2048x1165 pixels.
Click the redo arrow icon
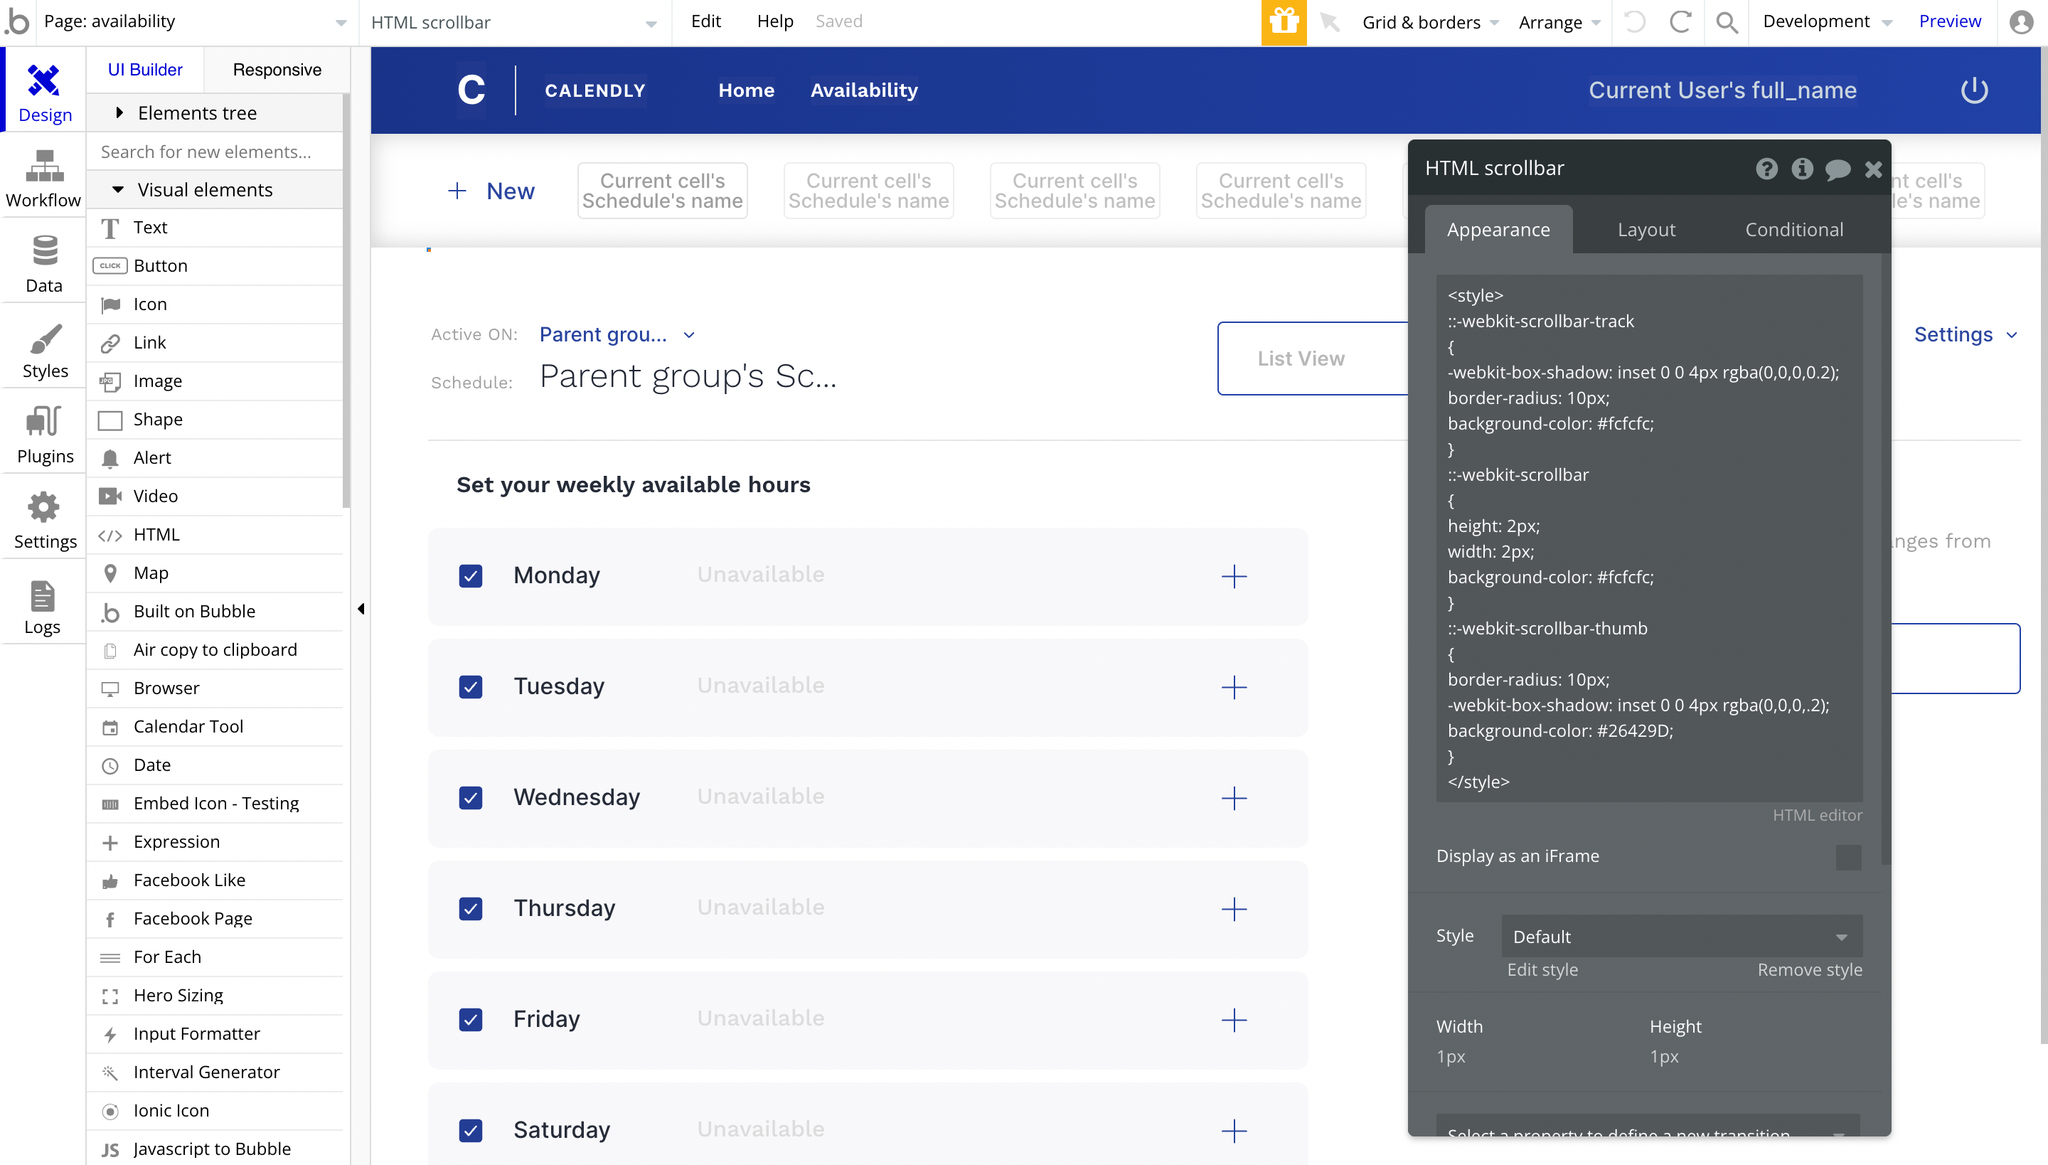(1681, 22)
